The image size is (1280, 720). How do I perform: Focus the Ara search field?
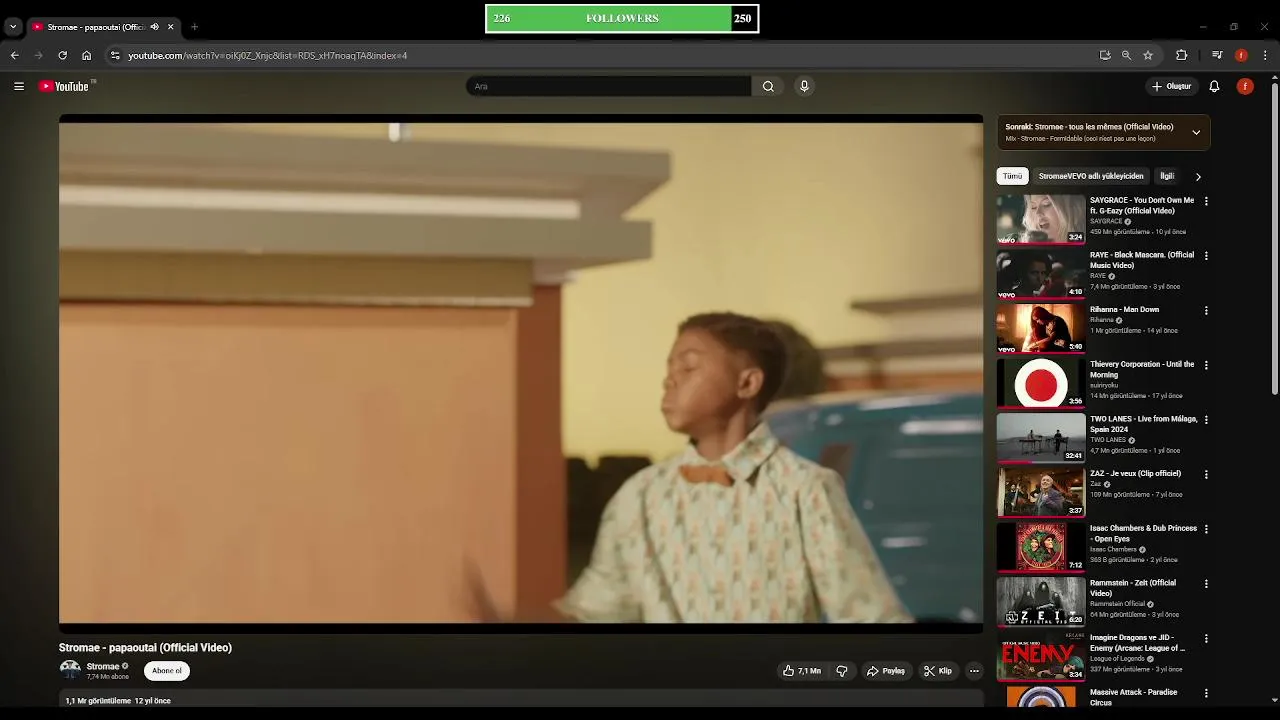(x=608, y=86)
